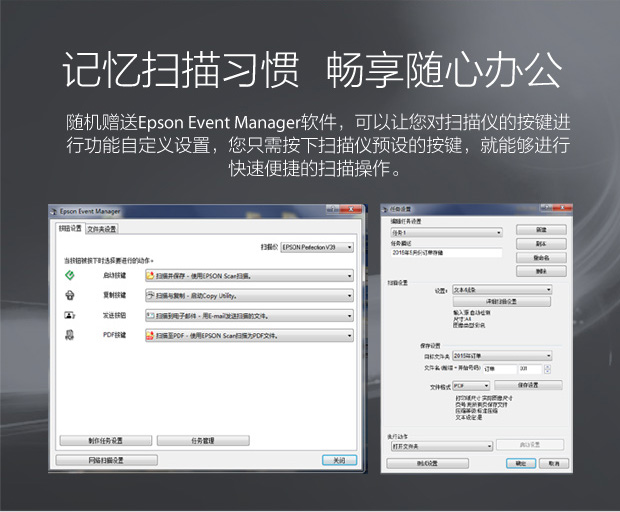Open the Start button action dropdown (扫描并保存)
The height and width of the screenshot is (512, 620).
pyautogui.click(x=249, y=276)
